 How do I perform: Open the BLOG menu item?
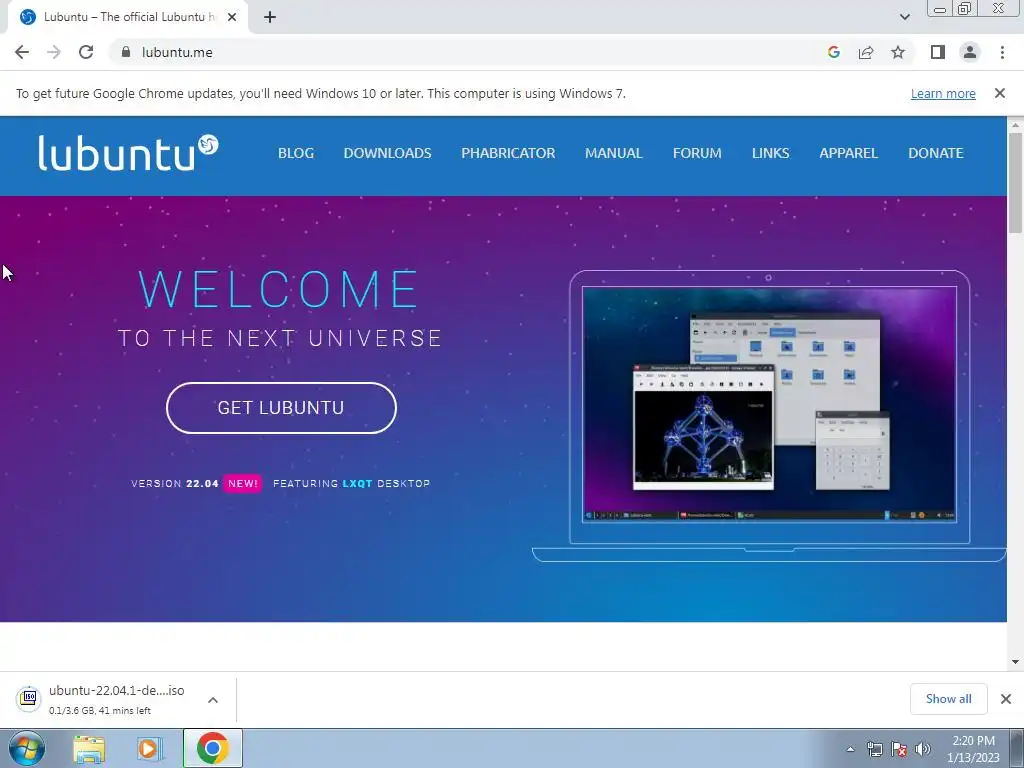coord(296,153)
